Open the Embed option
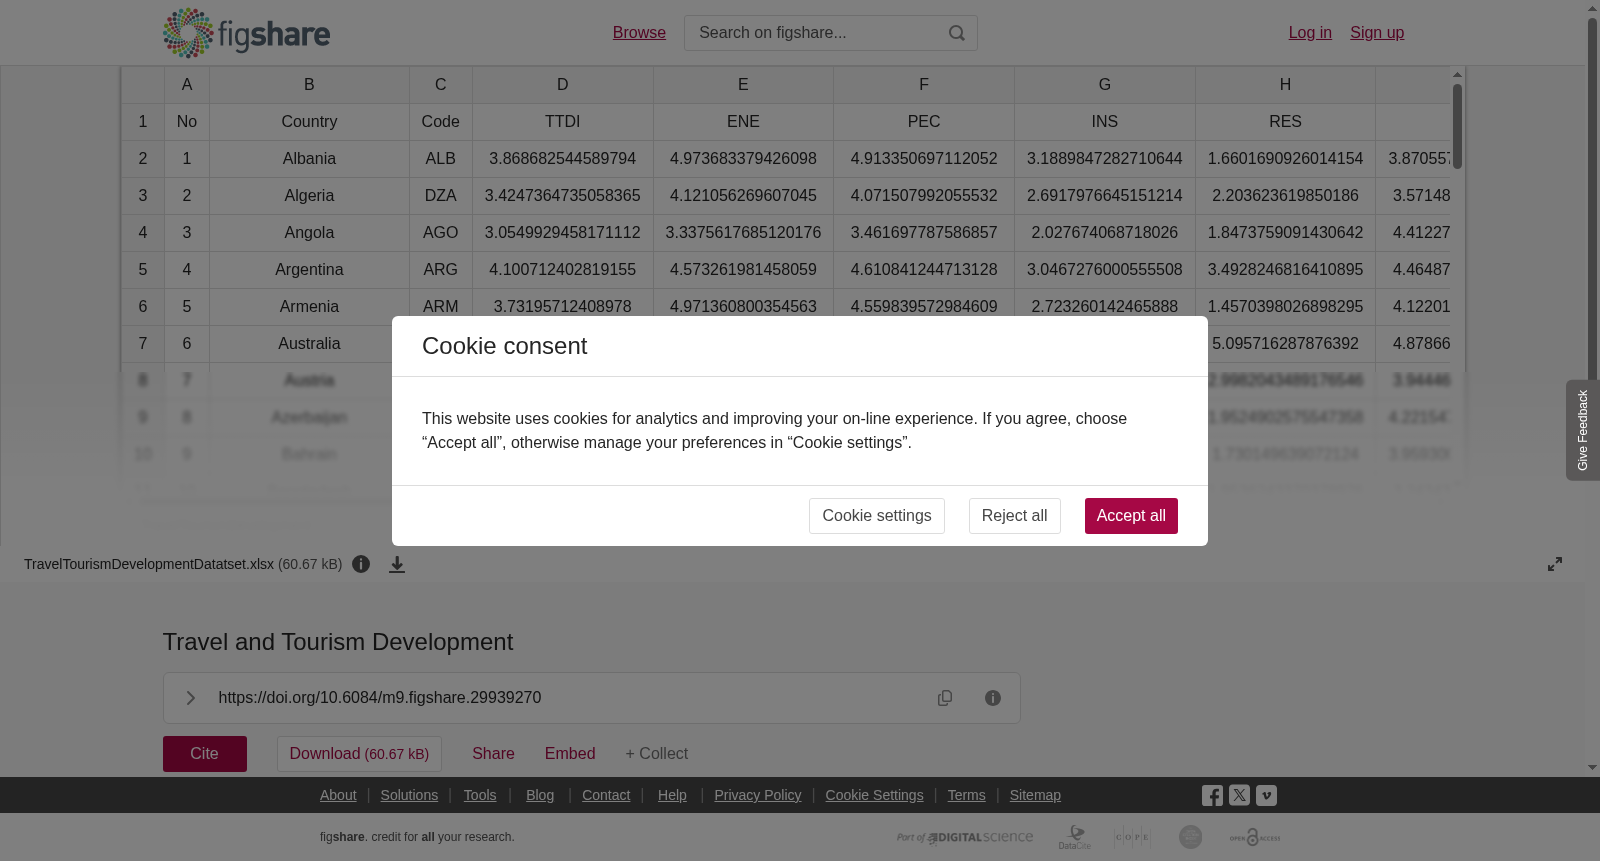1600x861 pixels. (570, 754)
